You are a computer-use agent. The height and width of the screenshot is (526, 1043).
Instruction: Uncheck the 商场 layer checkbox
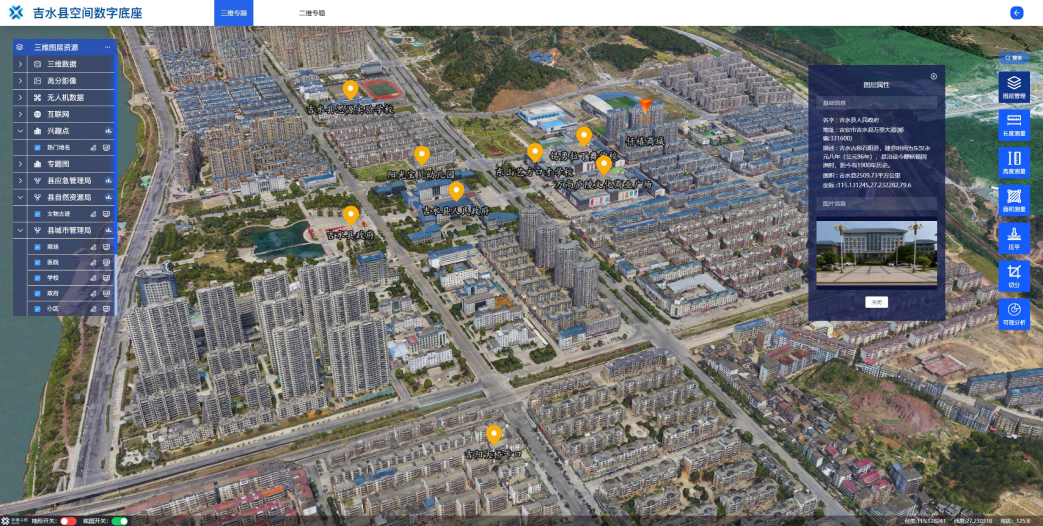(38, 247)
